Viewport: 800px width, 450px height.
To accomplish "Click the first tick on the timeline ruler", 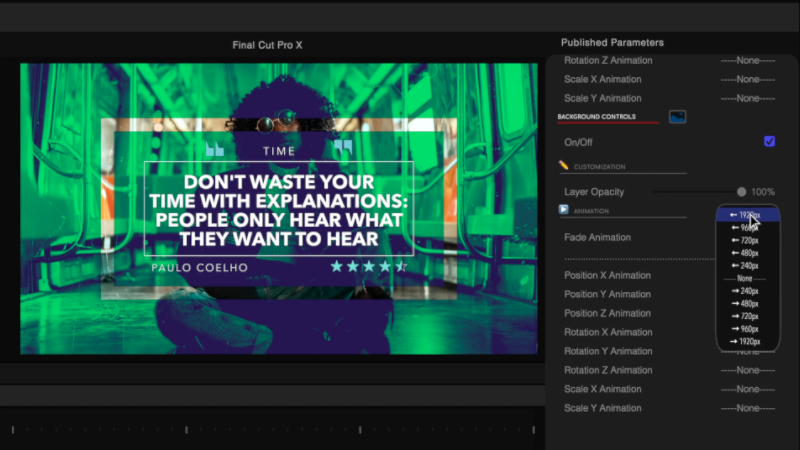I will coord(13,430).
